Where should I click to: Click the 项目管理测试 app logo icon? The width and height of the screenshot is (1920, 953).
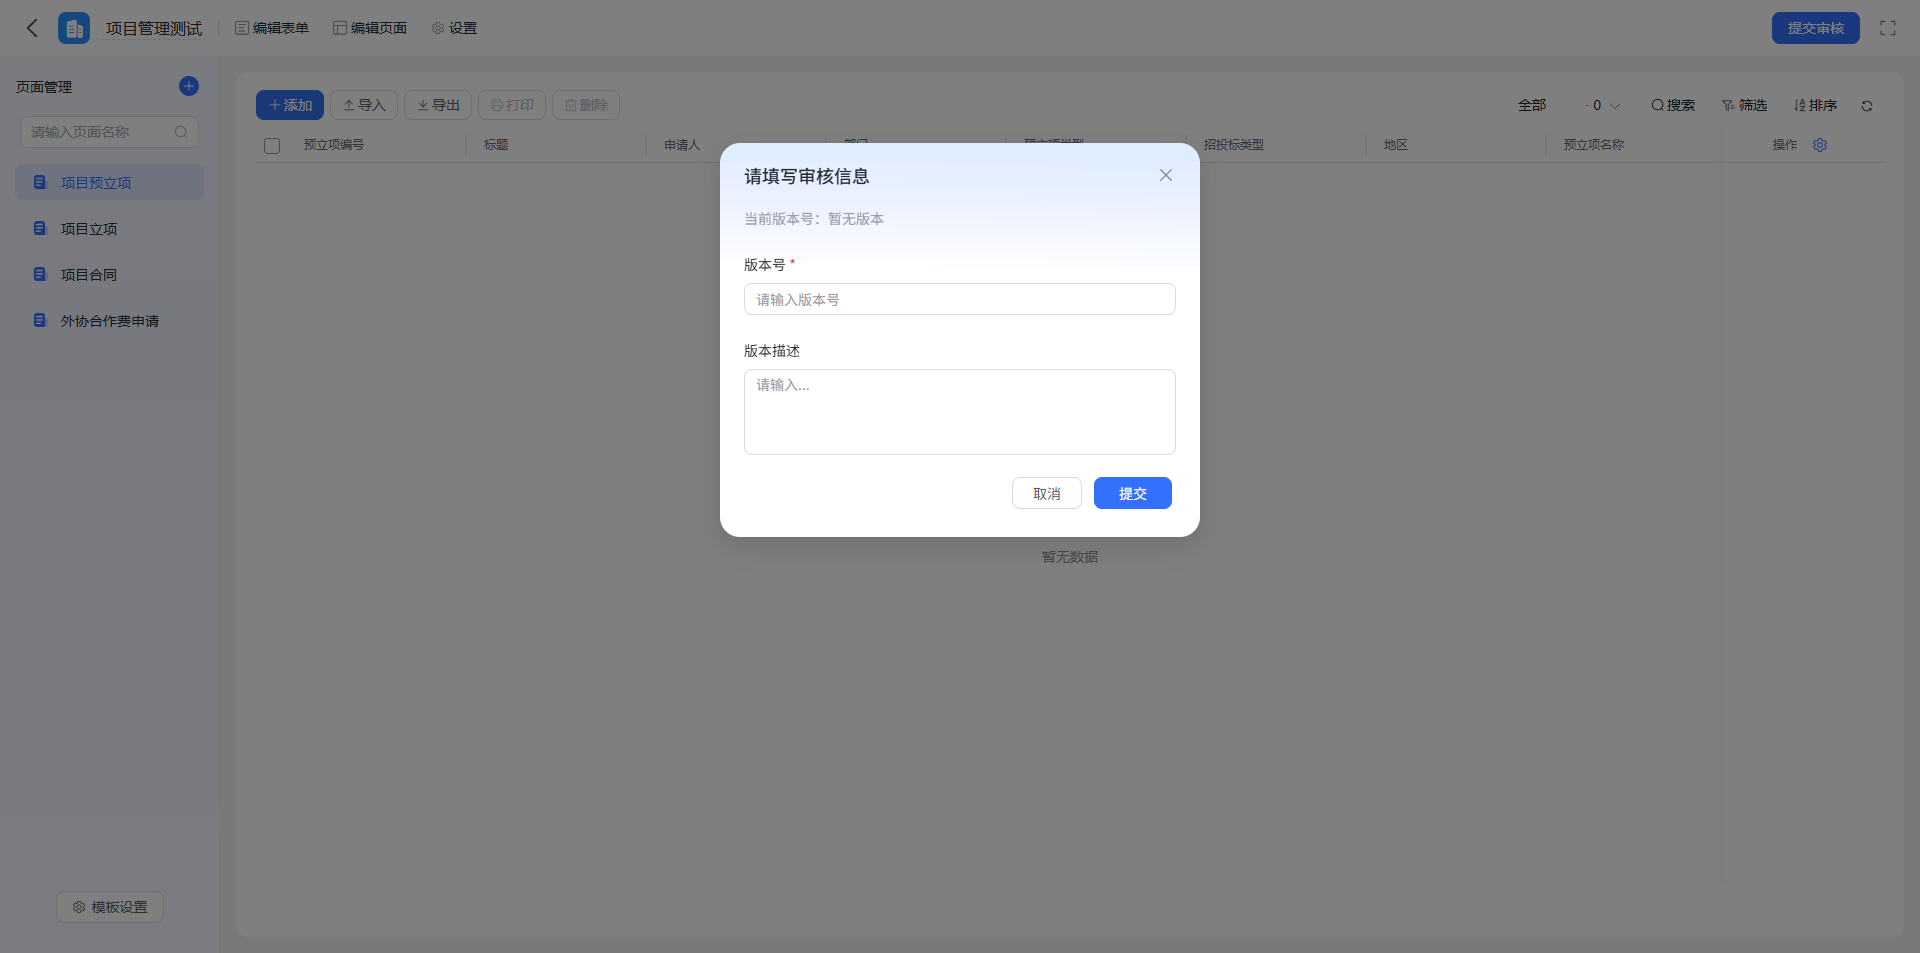coord(74,28)
